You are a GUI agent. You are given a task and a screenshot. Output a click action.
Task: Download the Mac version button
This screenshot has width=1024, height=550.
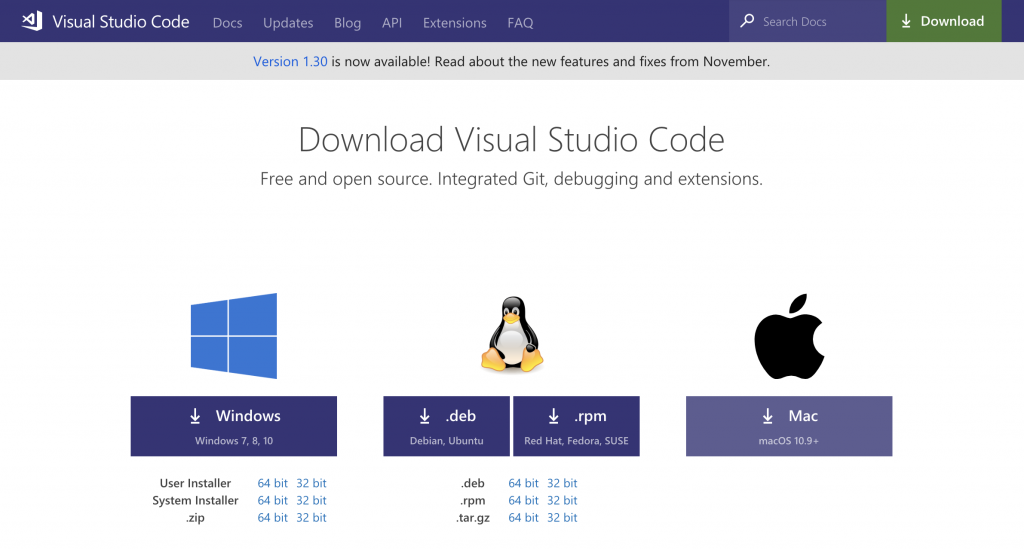tap(789, 426)
